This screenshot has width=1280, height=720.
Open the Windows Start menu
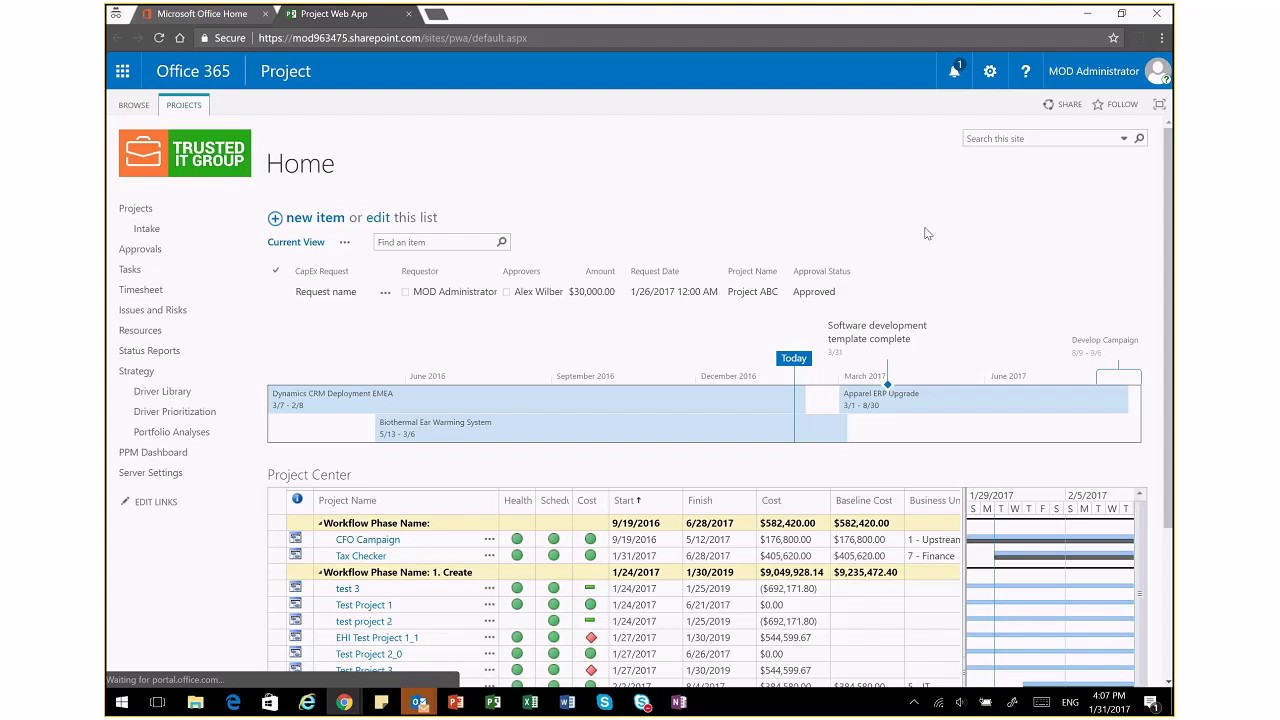coord(121,703)
